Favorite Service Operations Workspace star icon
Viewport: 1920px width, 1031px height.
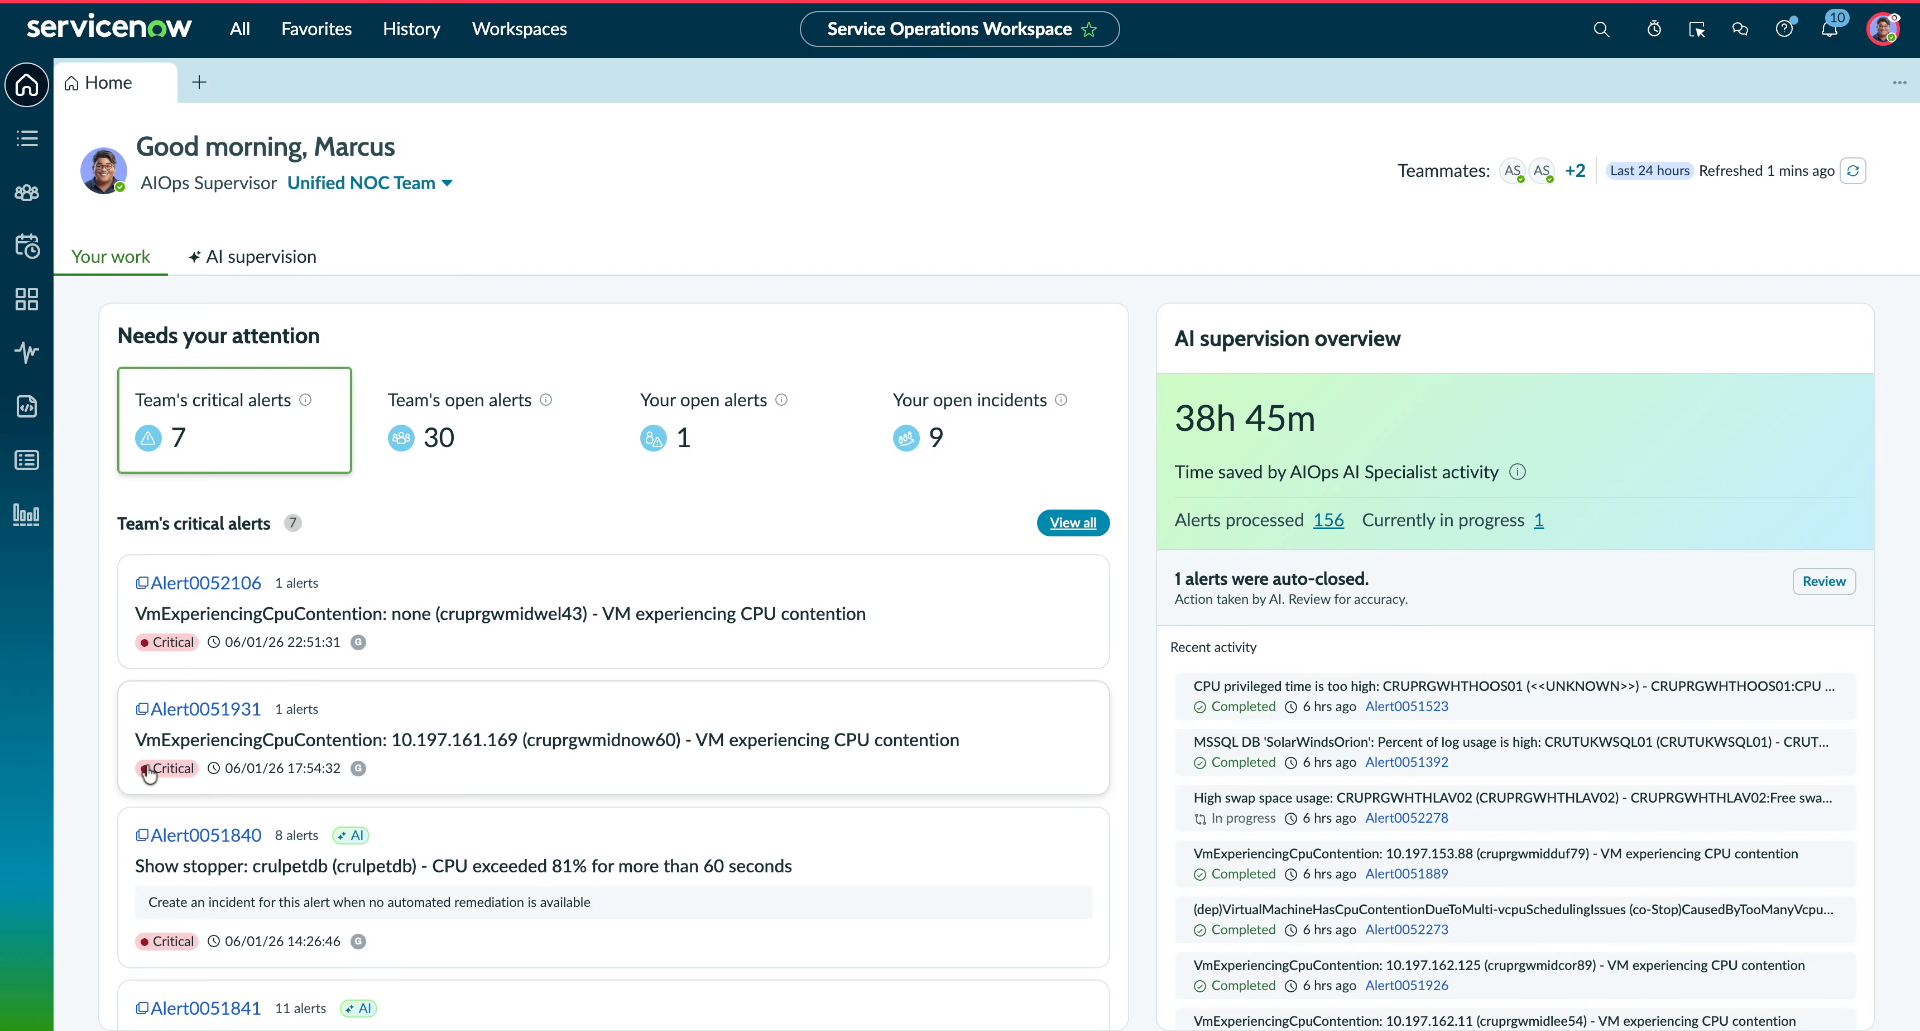1090,30
